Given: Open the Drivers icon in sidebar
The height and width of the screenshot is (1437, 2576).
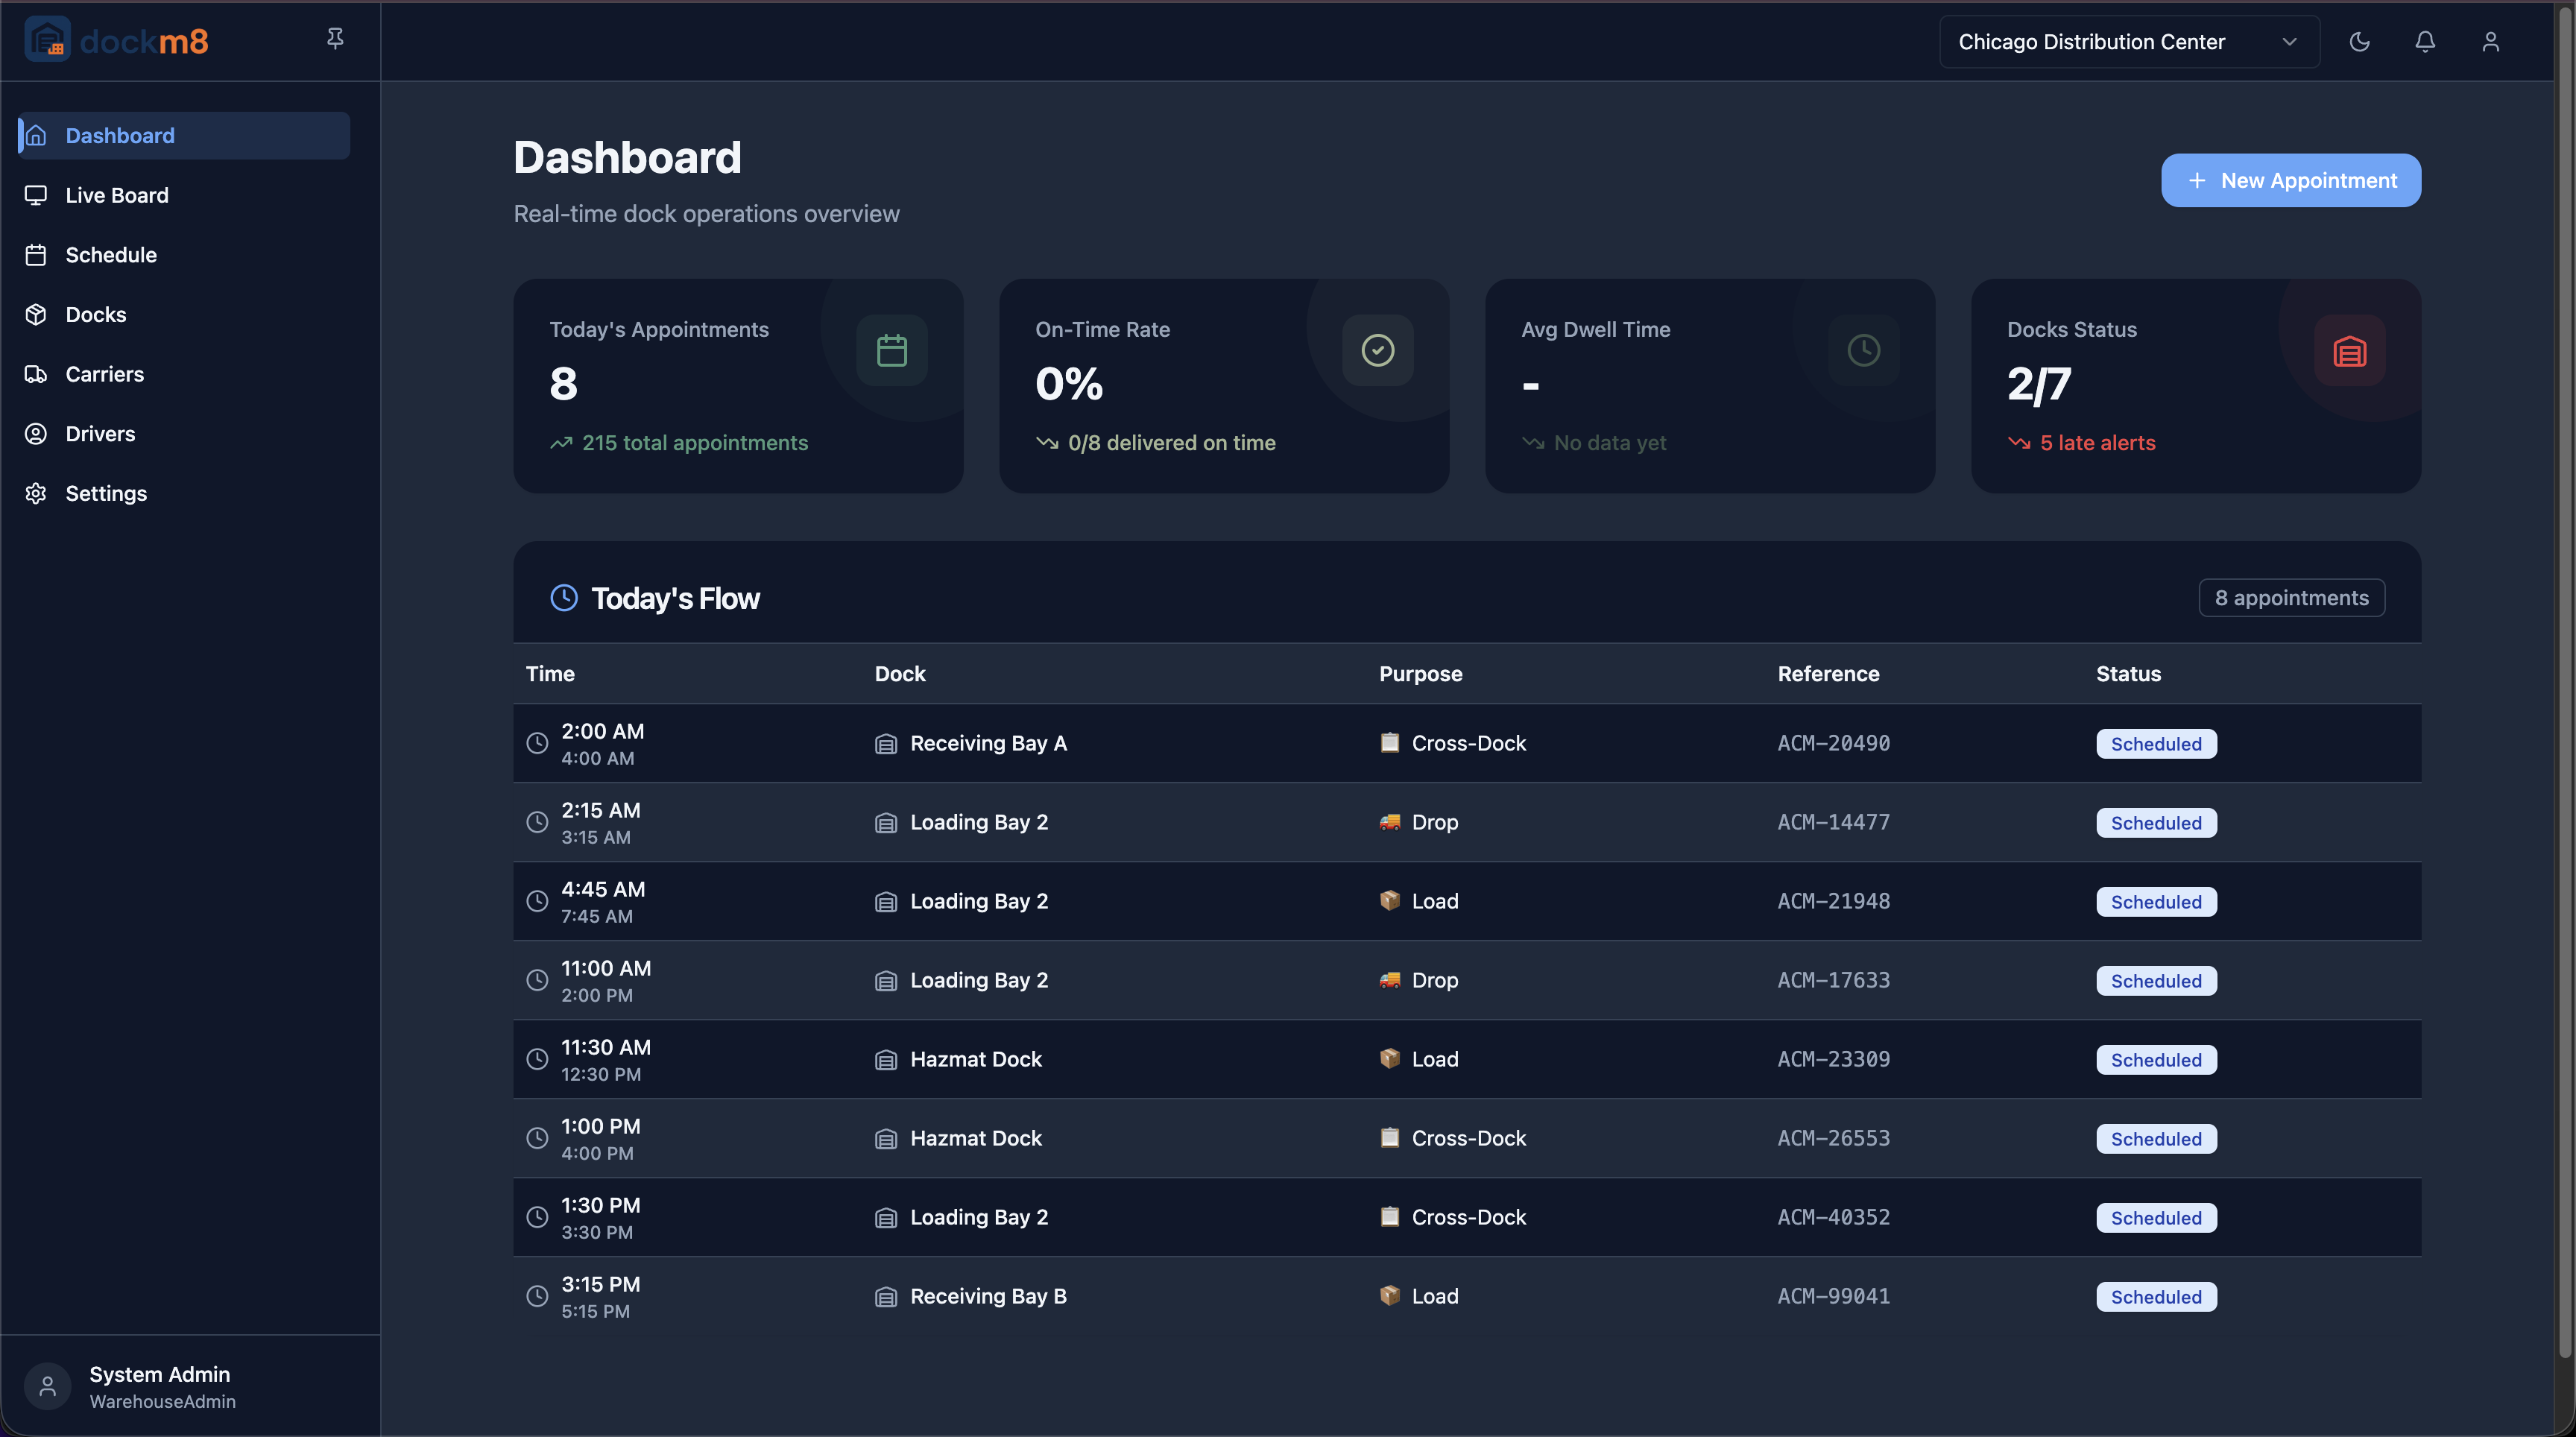Looking at the screenshot, I should (x=36, y=433).
